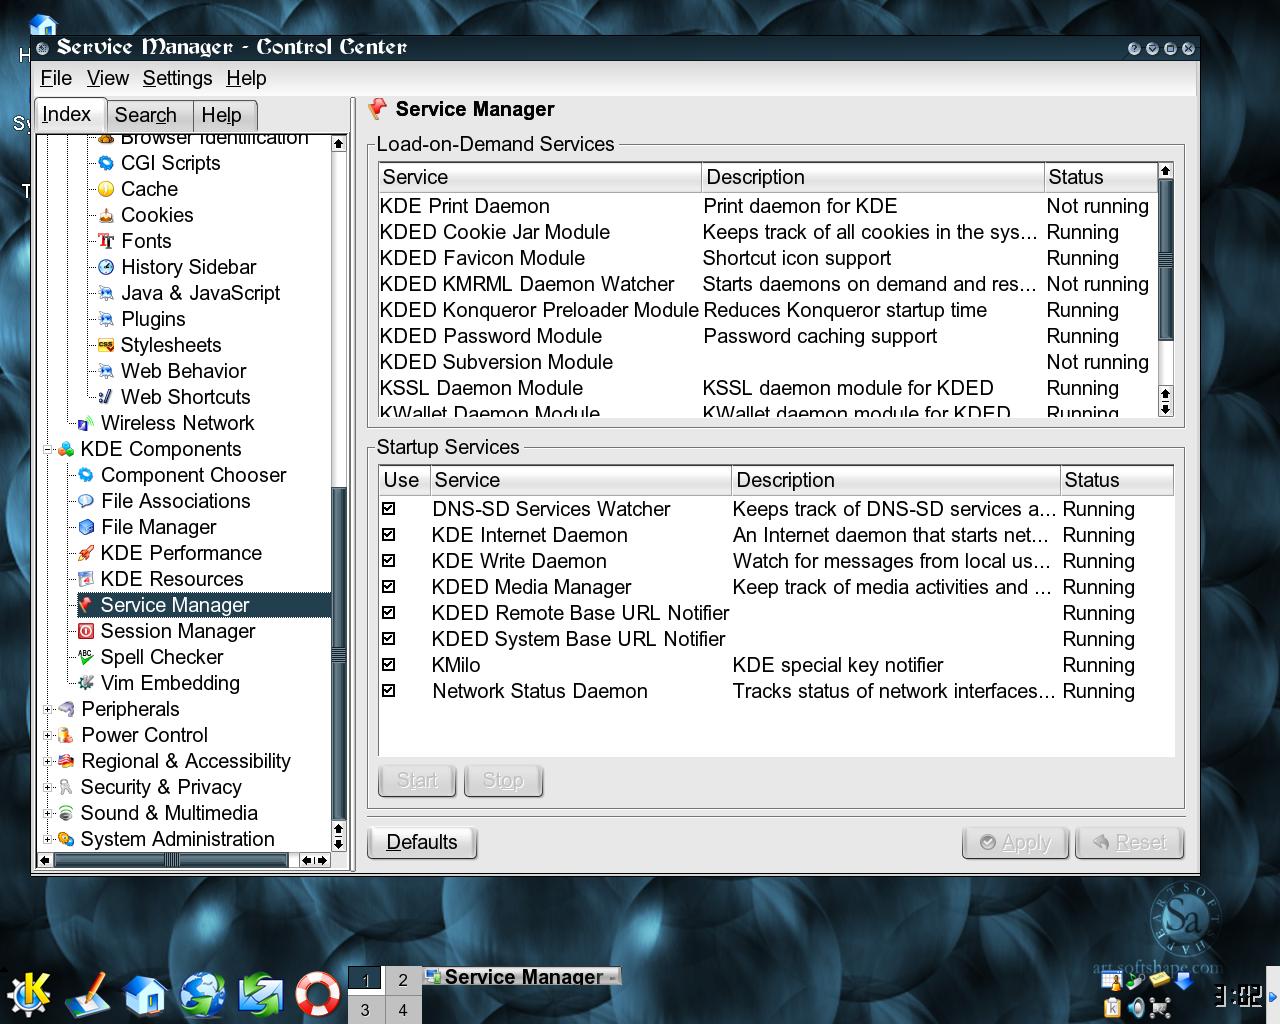
Task: Click the Web Behavior icon
Action: pyautogui.click(x=105, y=371)
